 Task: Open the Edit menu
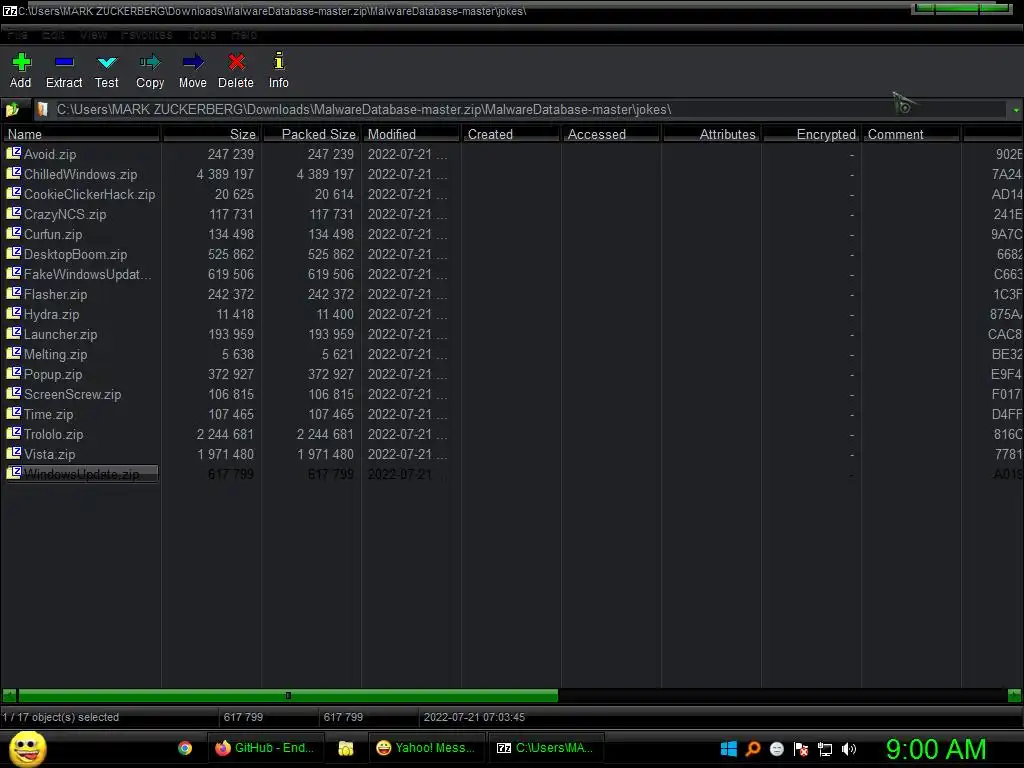point(53,35)
